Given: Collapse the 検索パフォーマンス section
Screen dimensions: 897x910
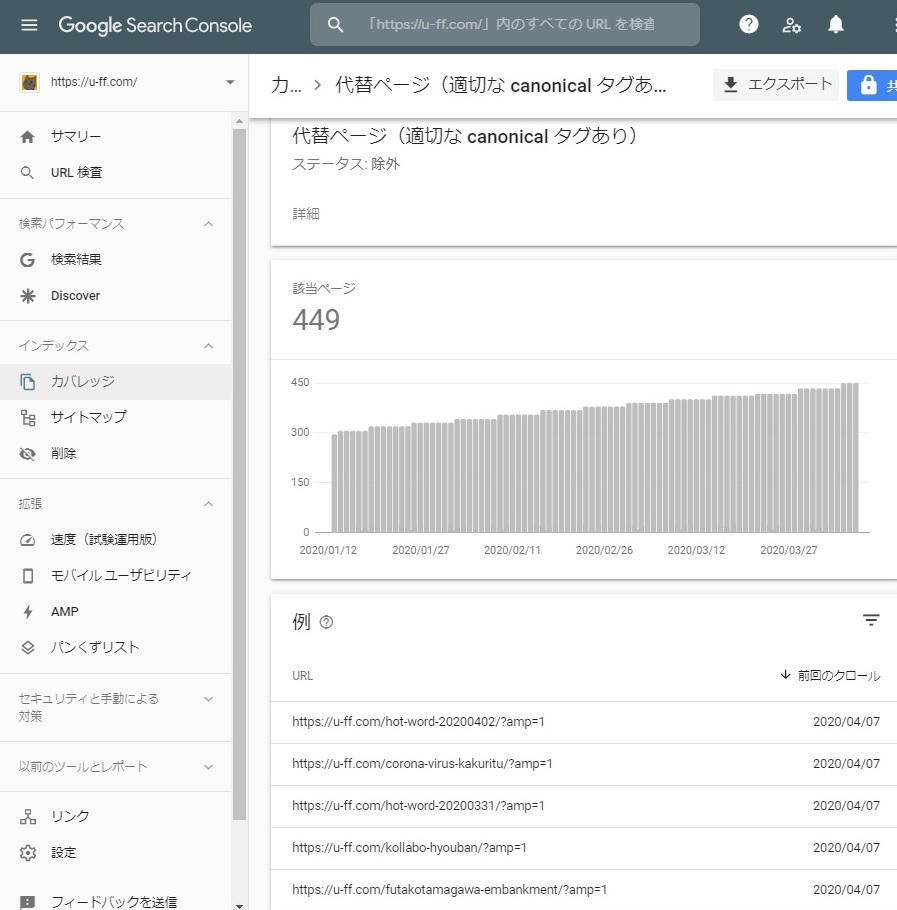Looking at the screenshot, I should tap(208, 224).
